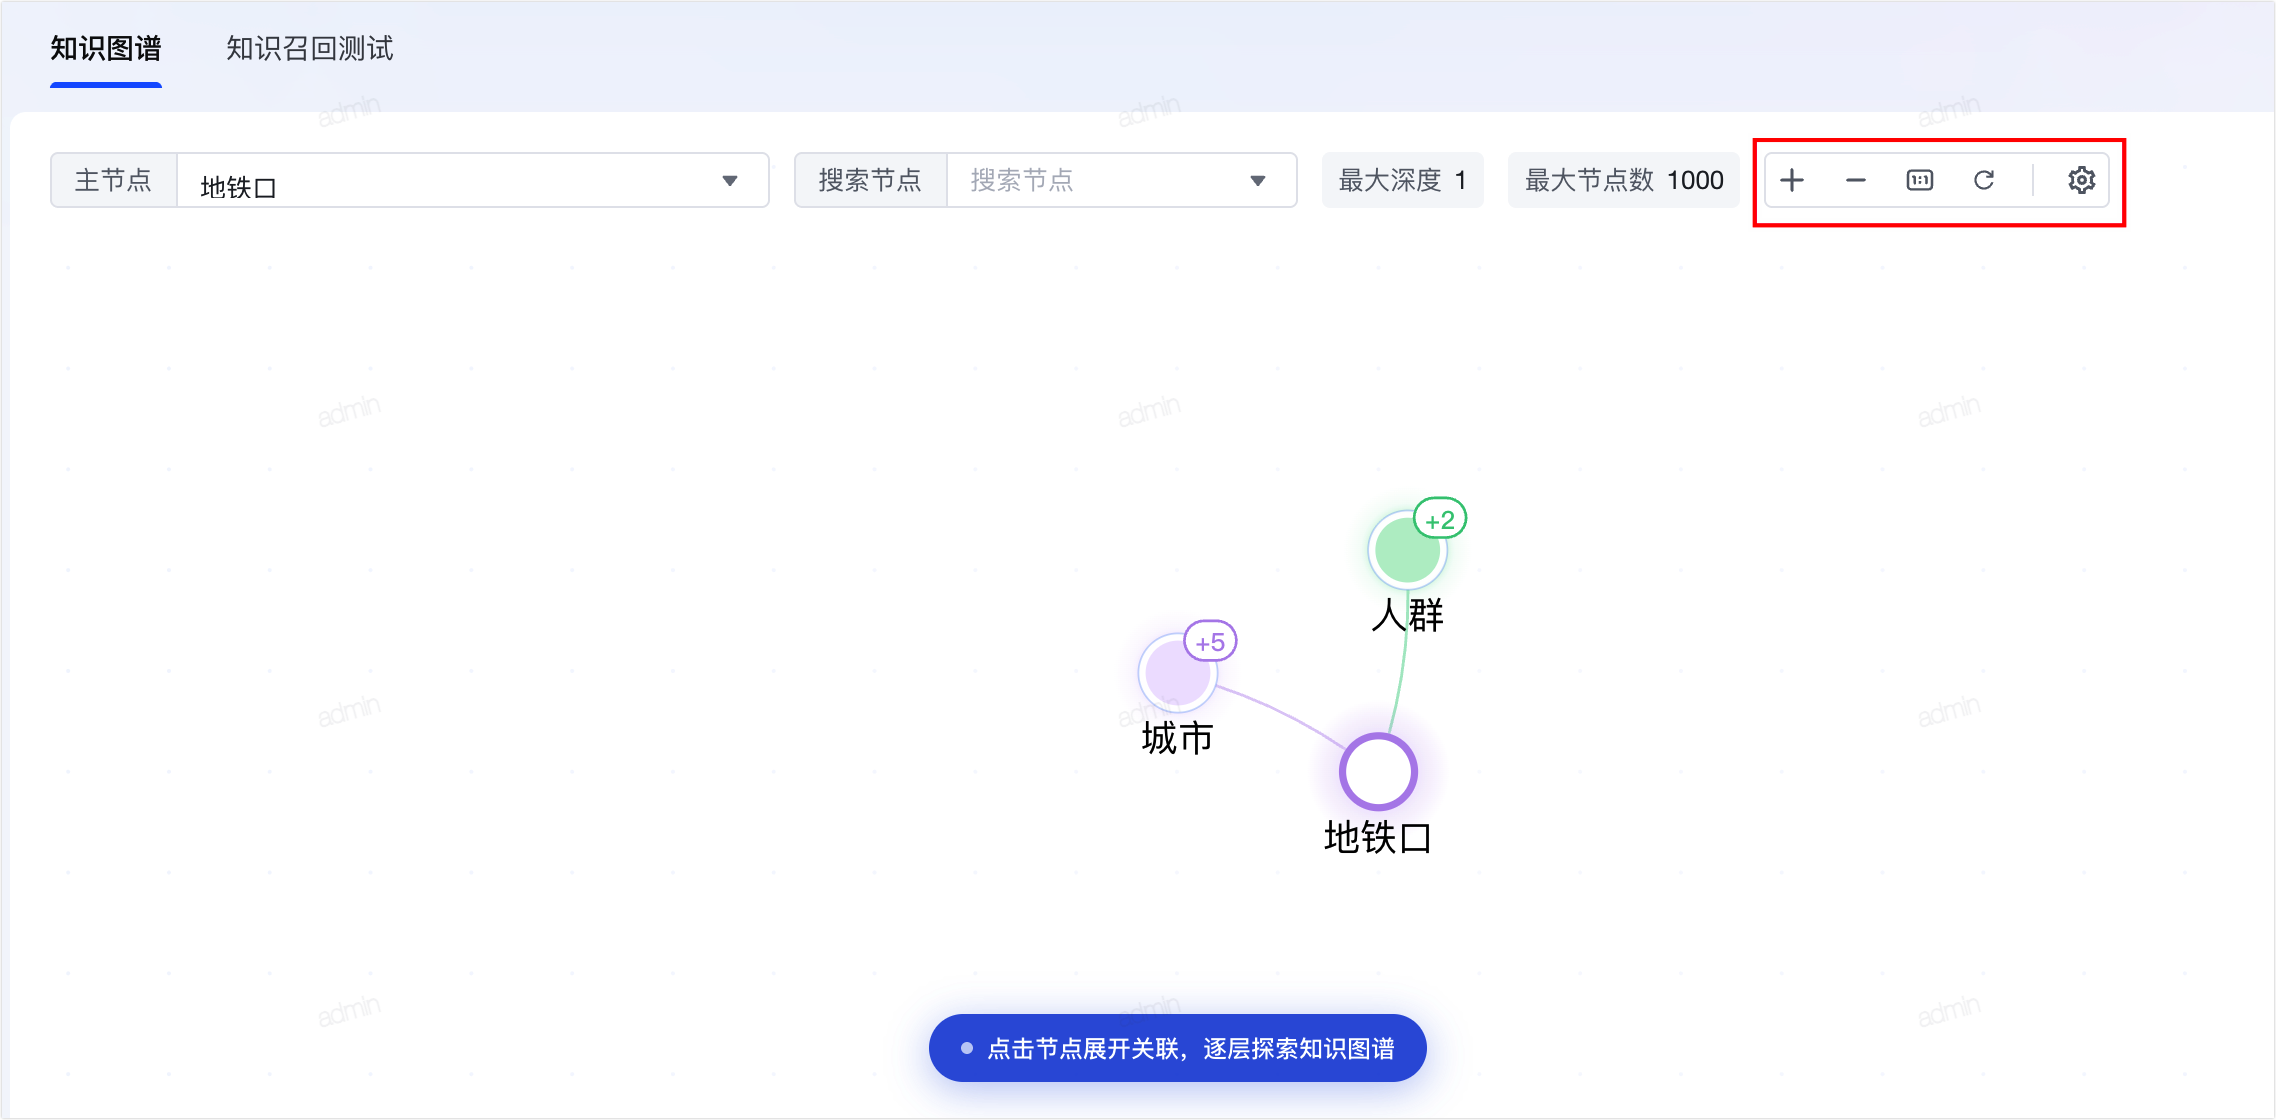Image resolution: width=2276 pixels, height=1120 pixels.
Task: Expand the +2 badge on 人群 node
Action: pyautogui.click(x=1440, y=519)
